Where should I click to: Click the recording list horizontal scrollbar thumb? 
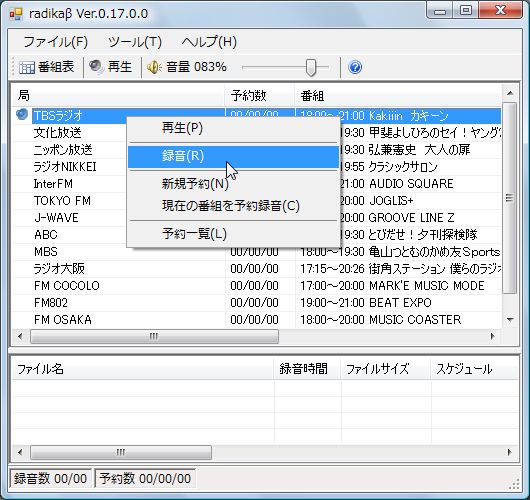[x=121, y=452]
